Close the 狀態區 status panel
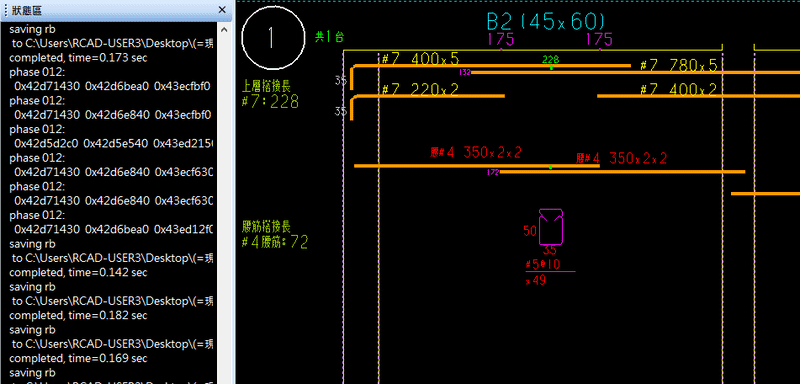The image size is (800, 384). pos(222,10)
